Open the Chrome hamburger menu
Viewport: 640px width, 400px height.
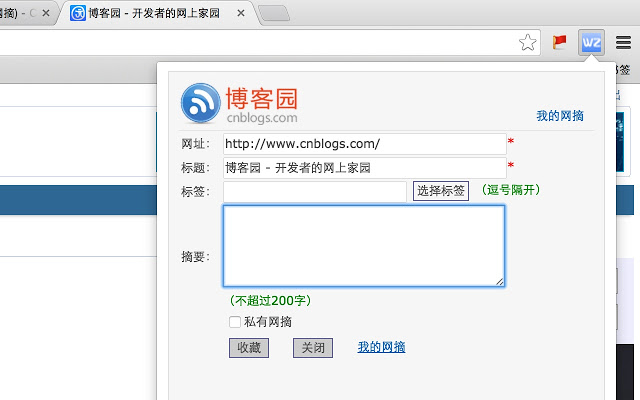coord(623,42)
